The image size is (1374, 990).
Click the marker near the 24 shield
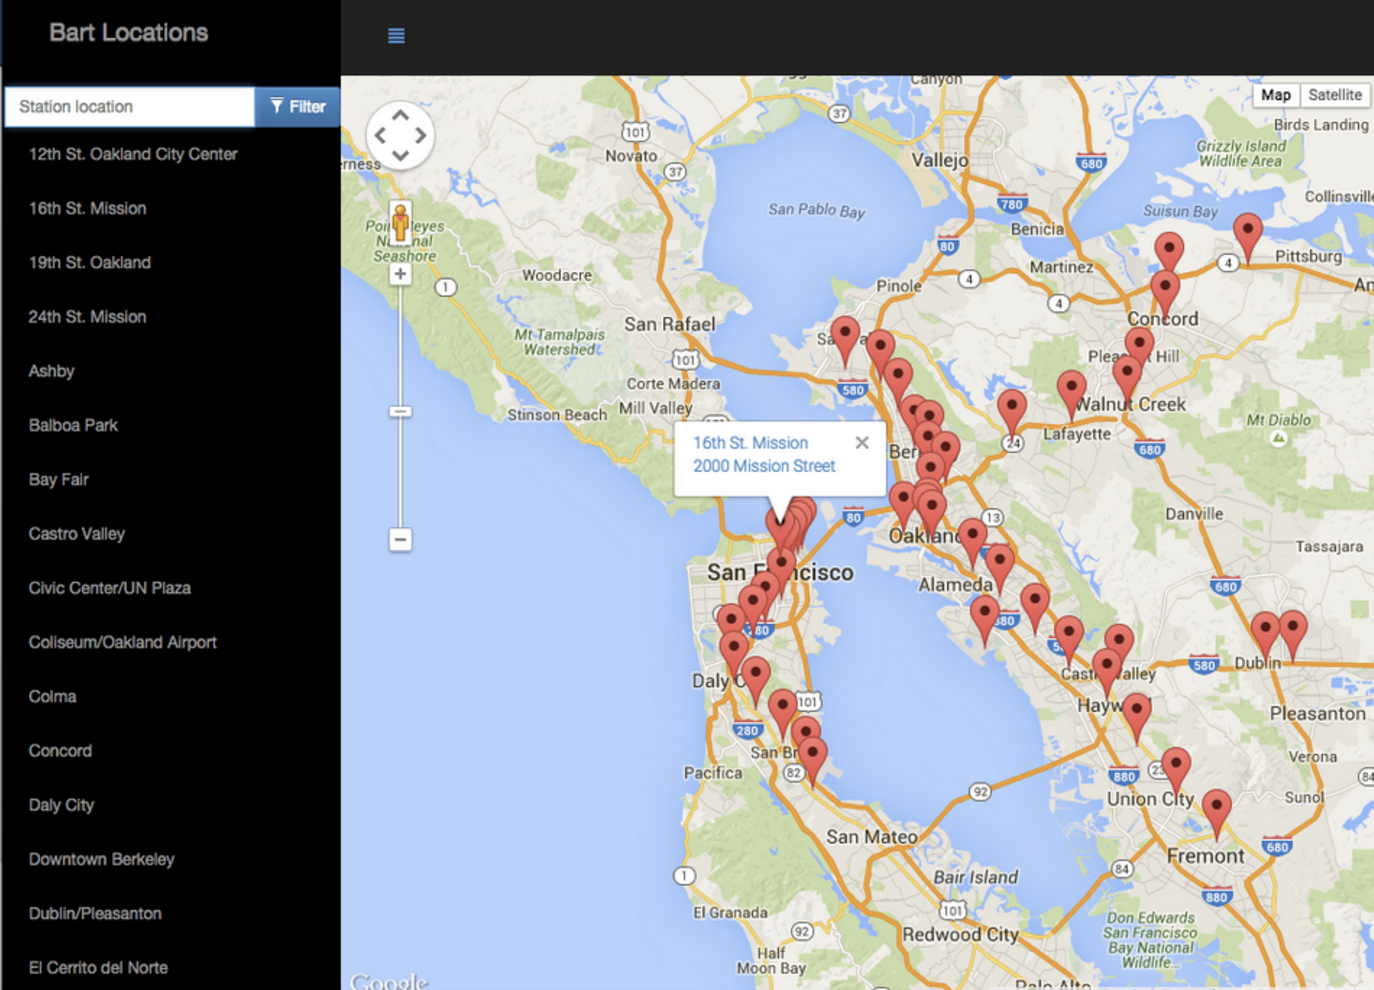click(1012, 413)
